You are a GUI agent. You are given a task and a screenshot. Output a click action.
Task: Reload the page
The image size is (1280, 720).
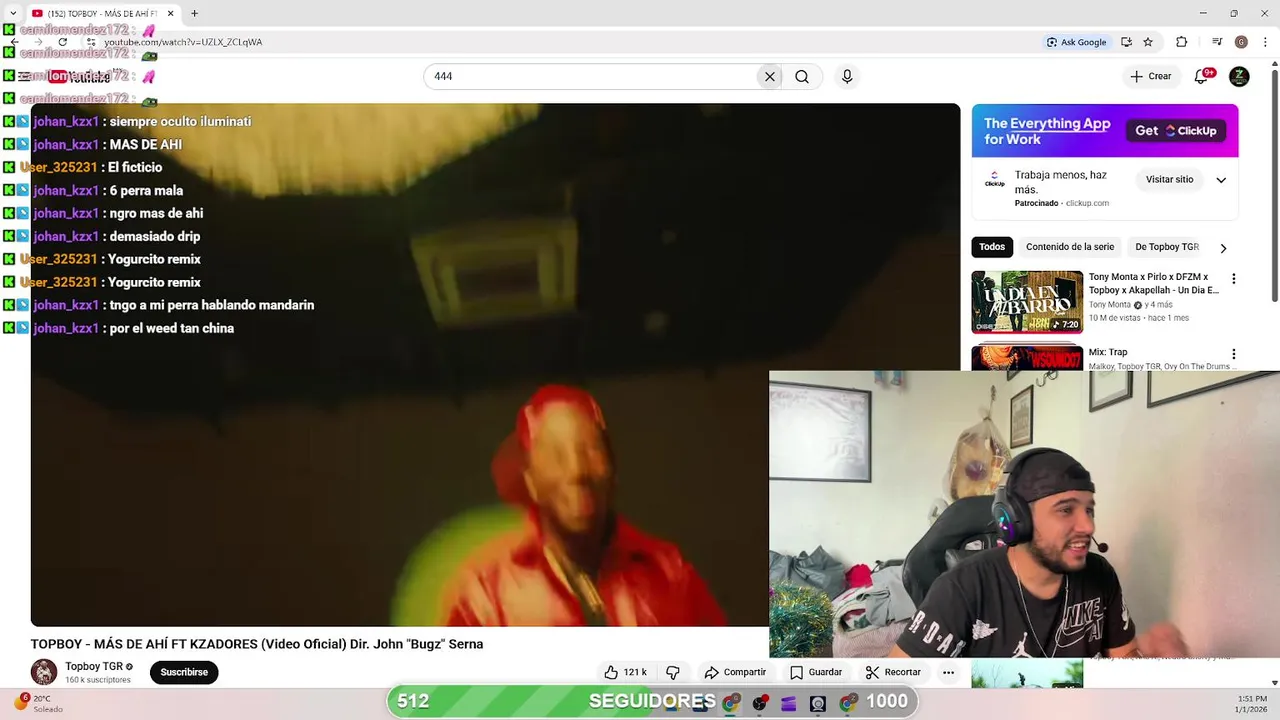62,42
